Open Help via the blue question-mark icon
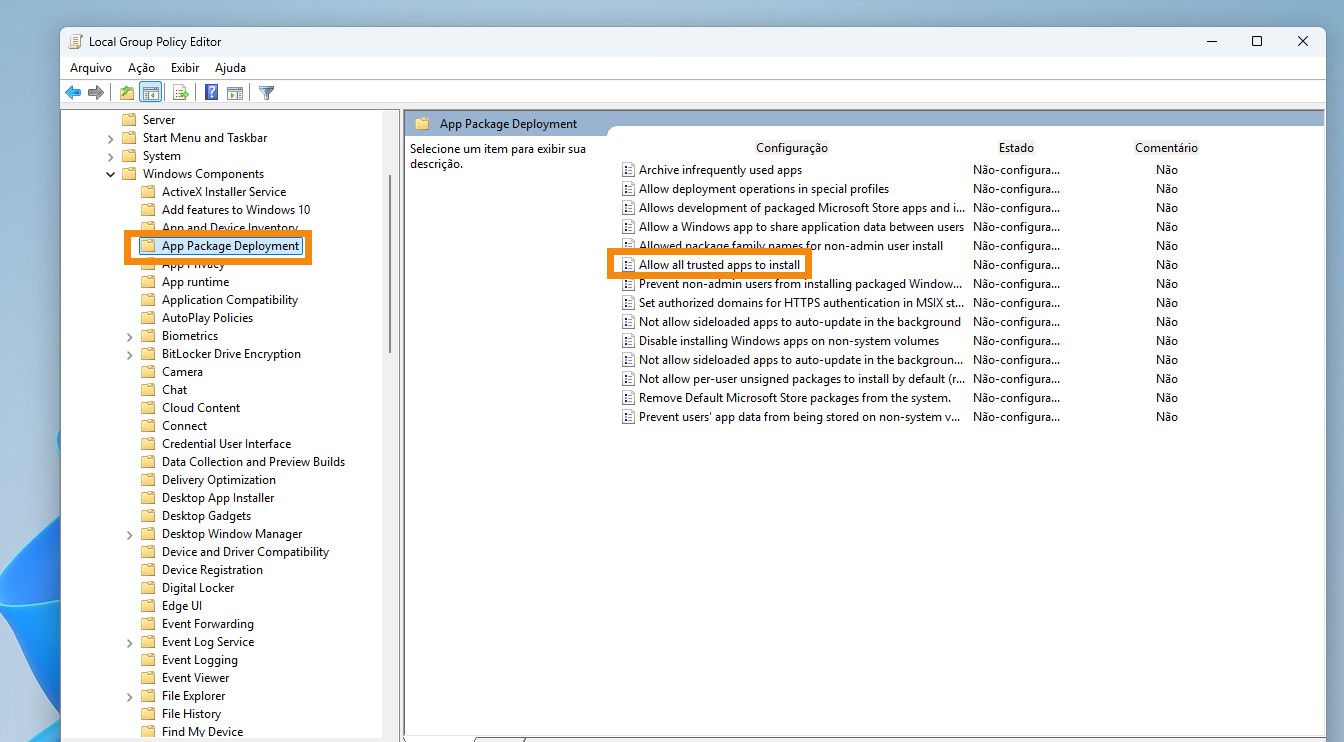1344x742 pixels. click(212, 93)
